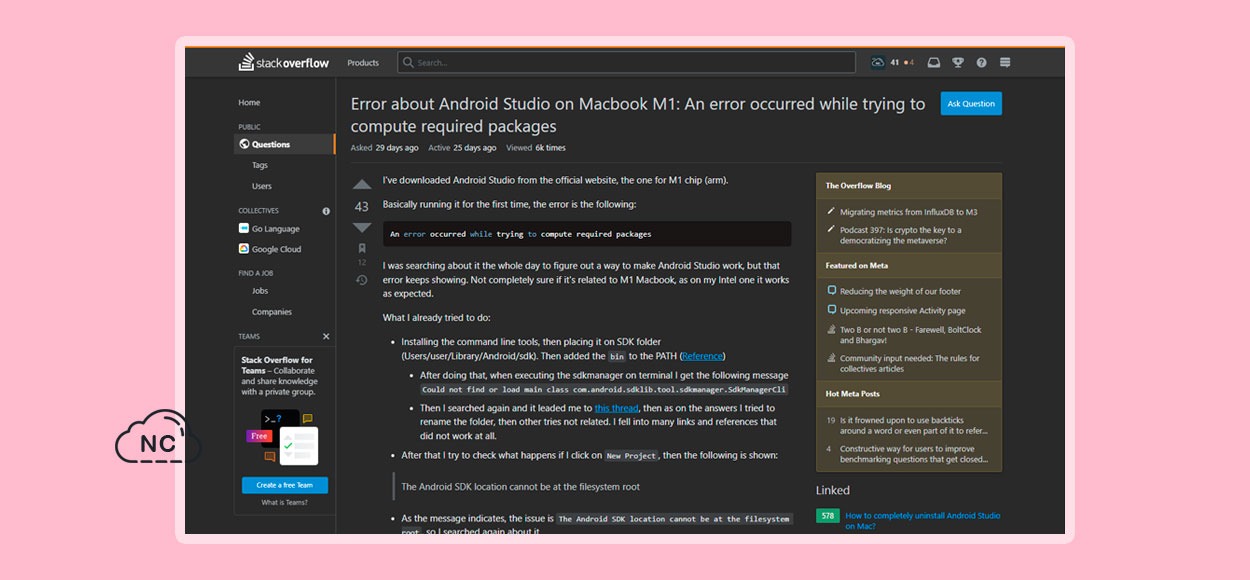Click 'The Overflow Blog' heading
The image size is (1250, 580).
858,186
